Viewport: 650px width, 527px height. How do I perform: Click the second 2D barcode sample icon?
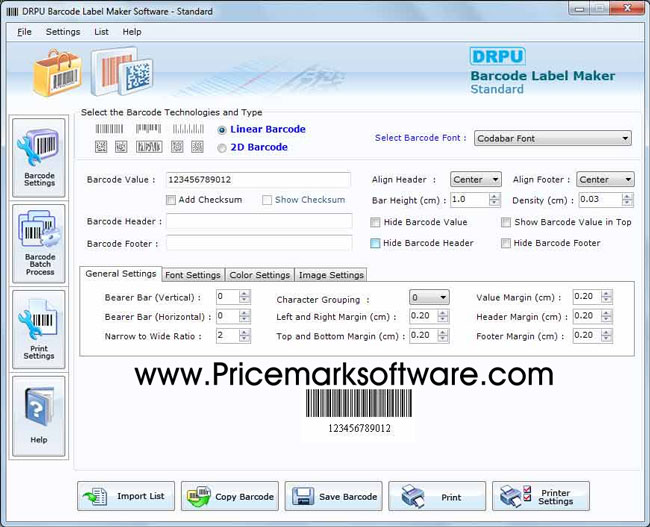pyautogui.click(x=121, y=146)
